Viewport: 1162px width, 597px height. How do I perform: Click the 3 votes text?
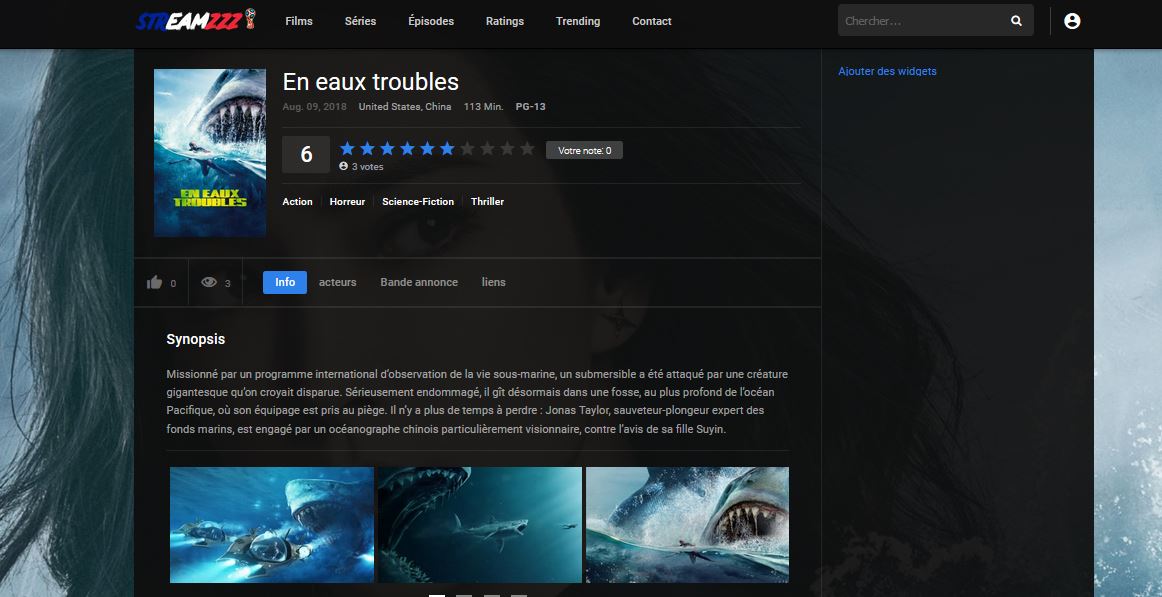[x=368, y=167]
